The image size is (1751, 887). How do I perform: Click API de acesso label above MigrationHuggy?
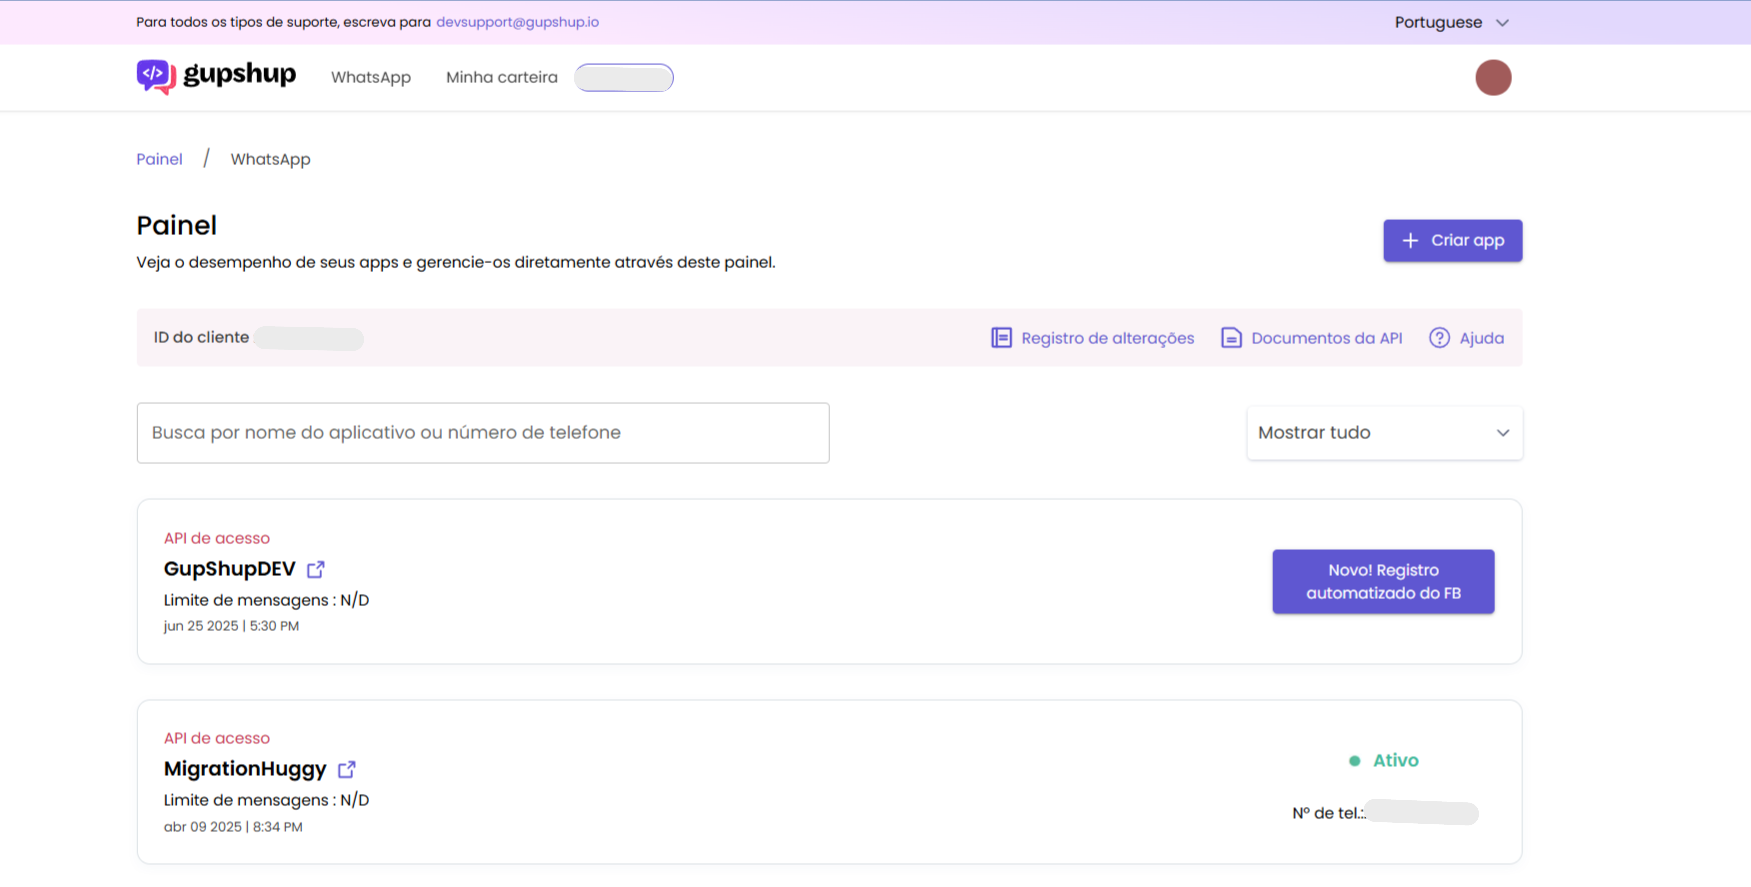pos(217,738)
